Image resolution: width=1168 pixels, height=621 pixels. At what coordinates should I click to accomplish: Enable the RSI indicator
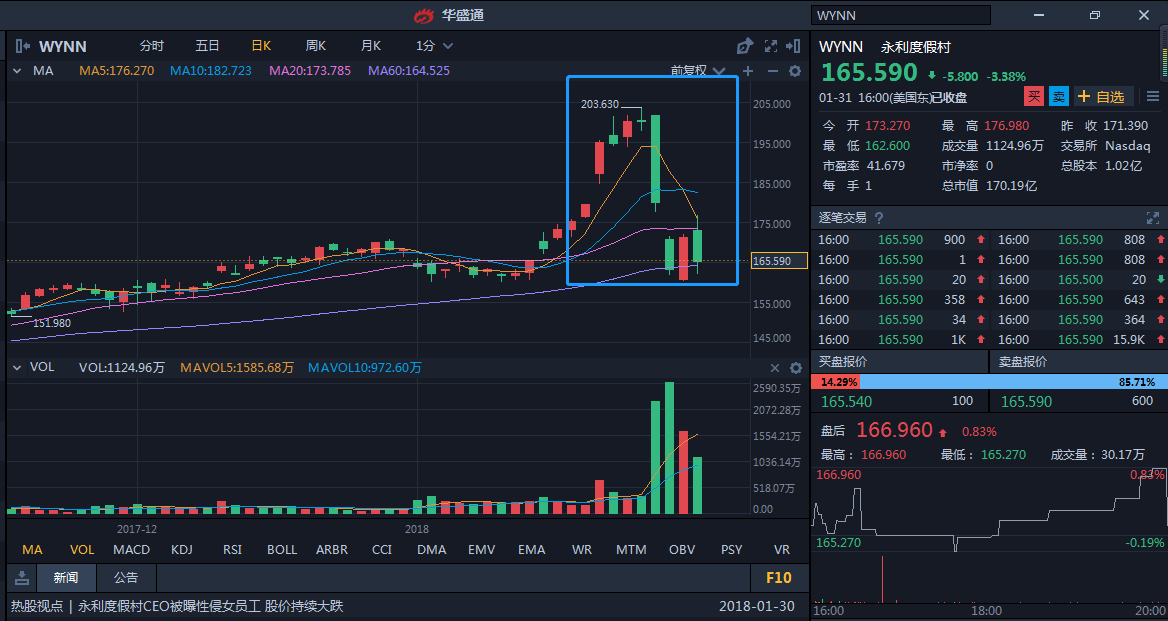pyautogui.click(x=232, y=550)
